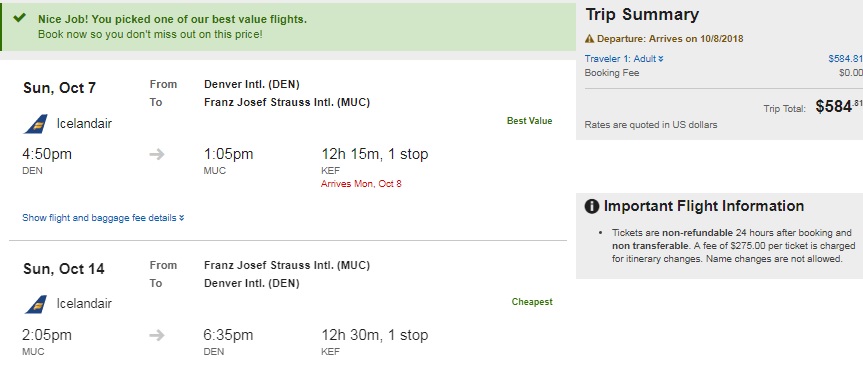Viewport: 863px width, 379px height.
Task: Click the Trip Total amount $584.81
Action: tap(839, 106)
